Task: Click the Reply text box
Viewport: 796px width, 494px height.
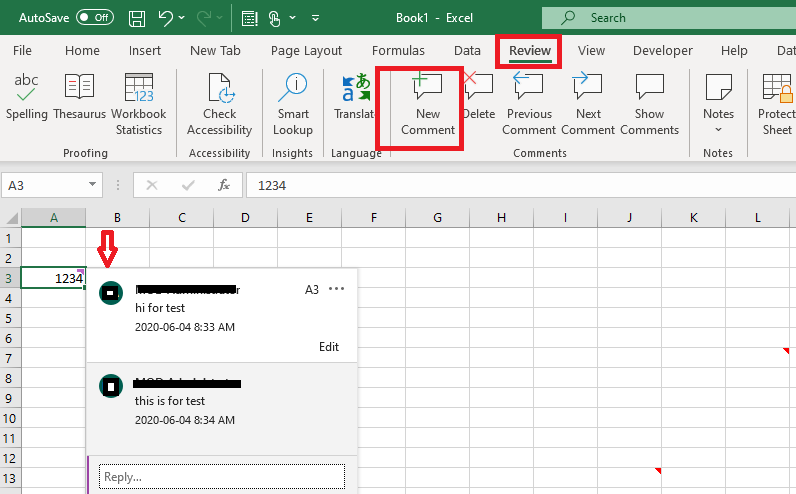Action: (x=222, y=477)
